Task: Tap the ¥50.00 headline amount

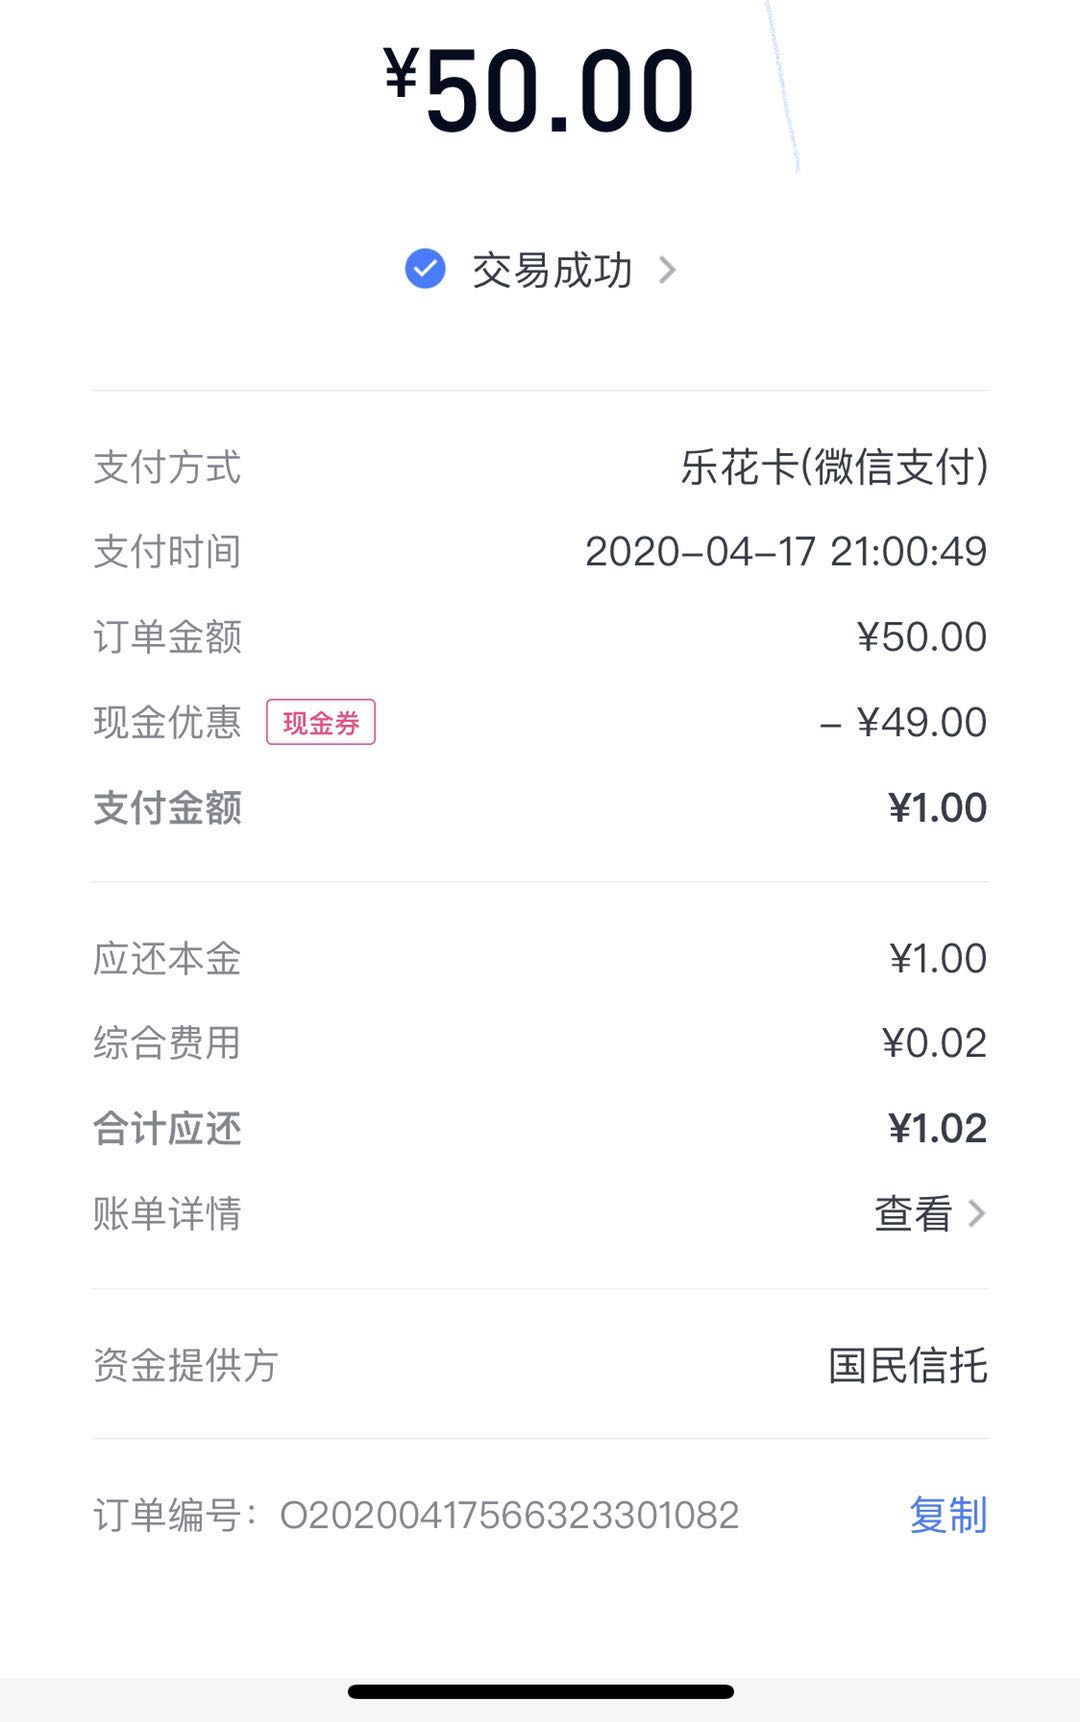Action: point(540,90)
